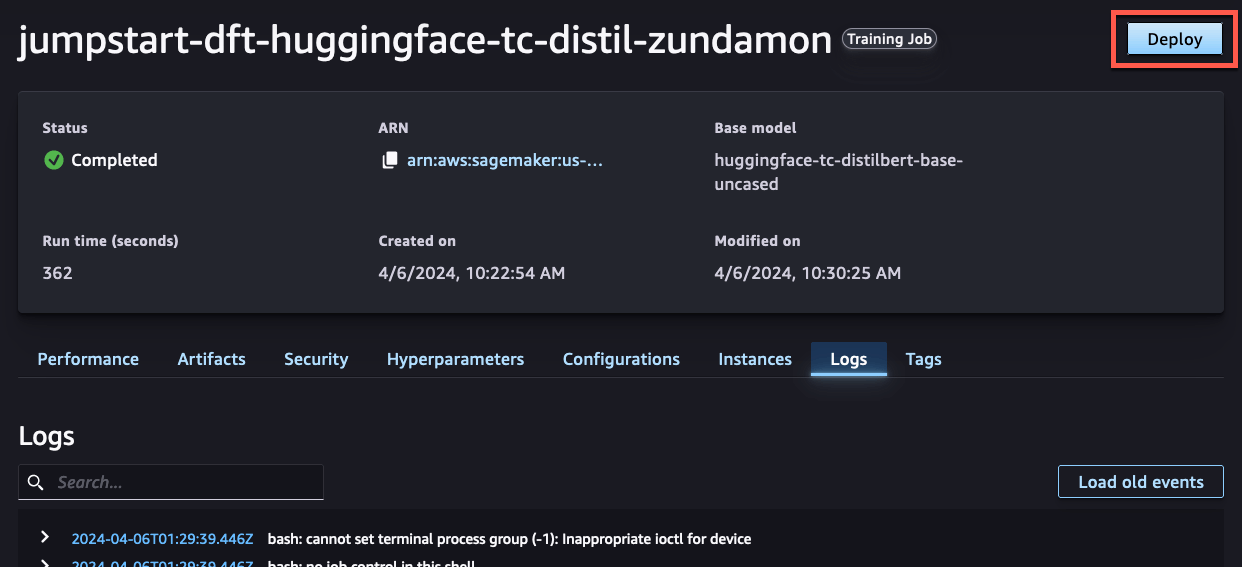
Task: Expand the 'cannot set terminal process group' log entry
Action: (x=44, y=538)
